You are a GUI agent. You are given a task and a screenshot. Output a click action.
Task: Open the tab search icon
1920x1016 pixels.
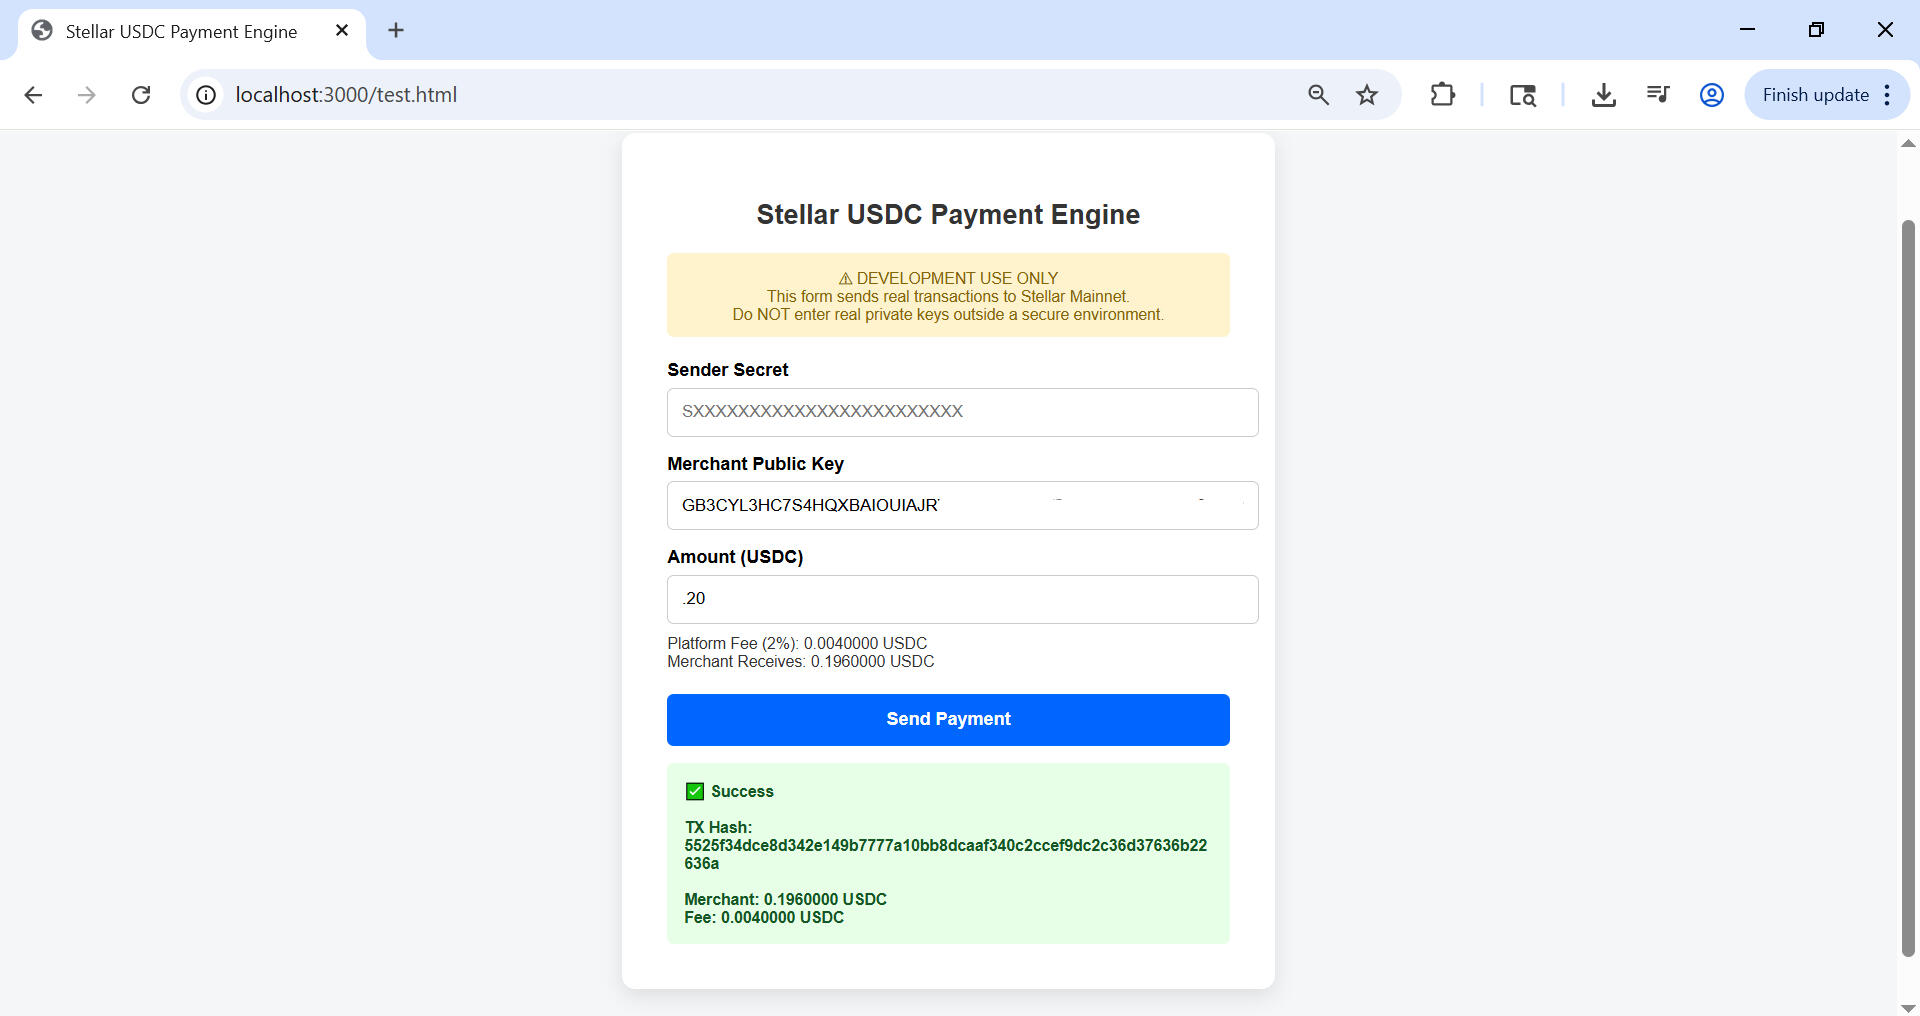point(1522,95)
